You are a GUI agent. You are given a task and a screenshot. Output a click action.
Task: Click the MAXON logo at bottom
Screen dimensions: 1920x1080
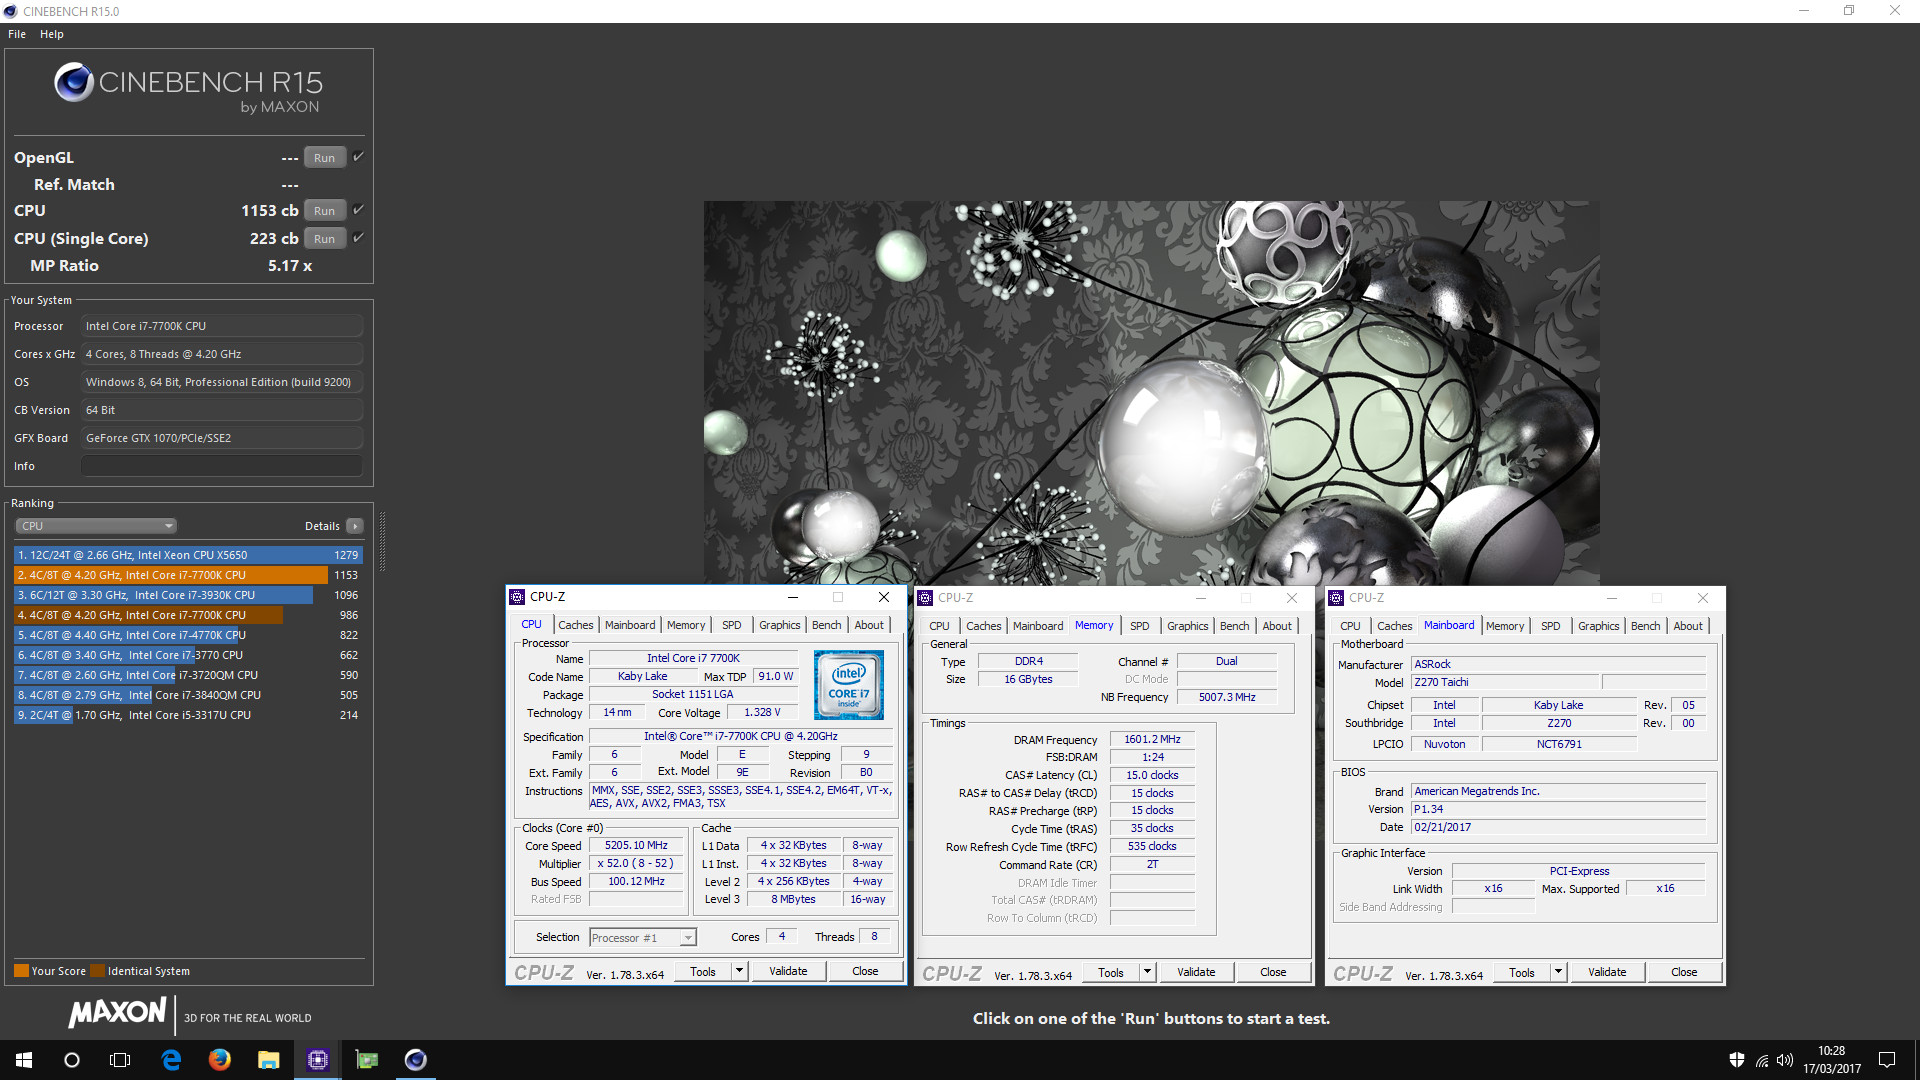tap(117, 1013)
